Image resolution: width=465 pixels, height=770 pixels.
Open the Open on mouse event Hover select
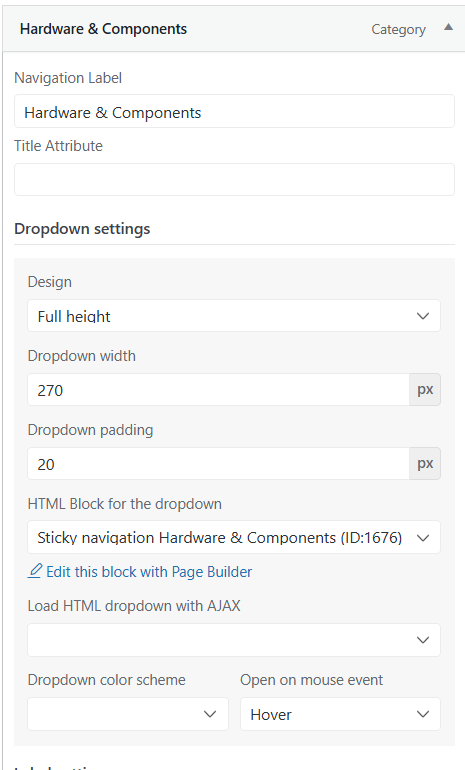(x=340, y=714)
